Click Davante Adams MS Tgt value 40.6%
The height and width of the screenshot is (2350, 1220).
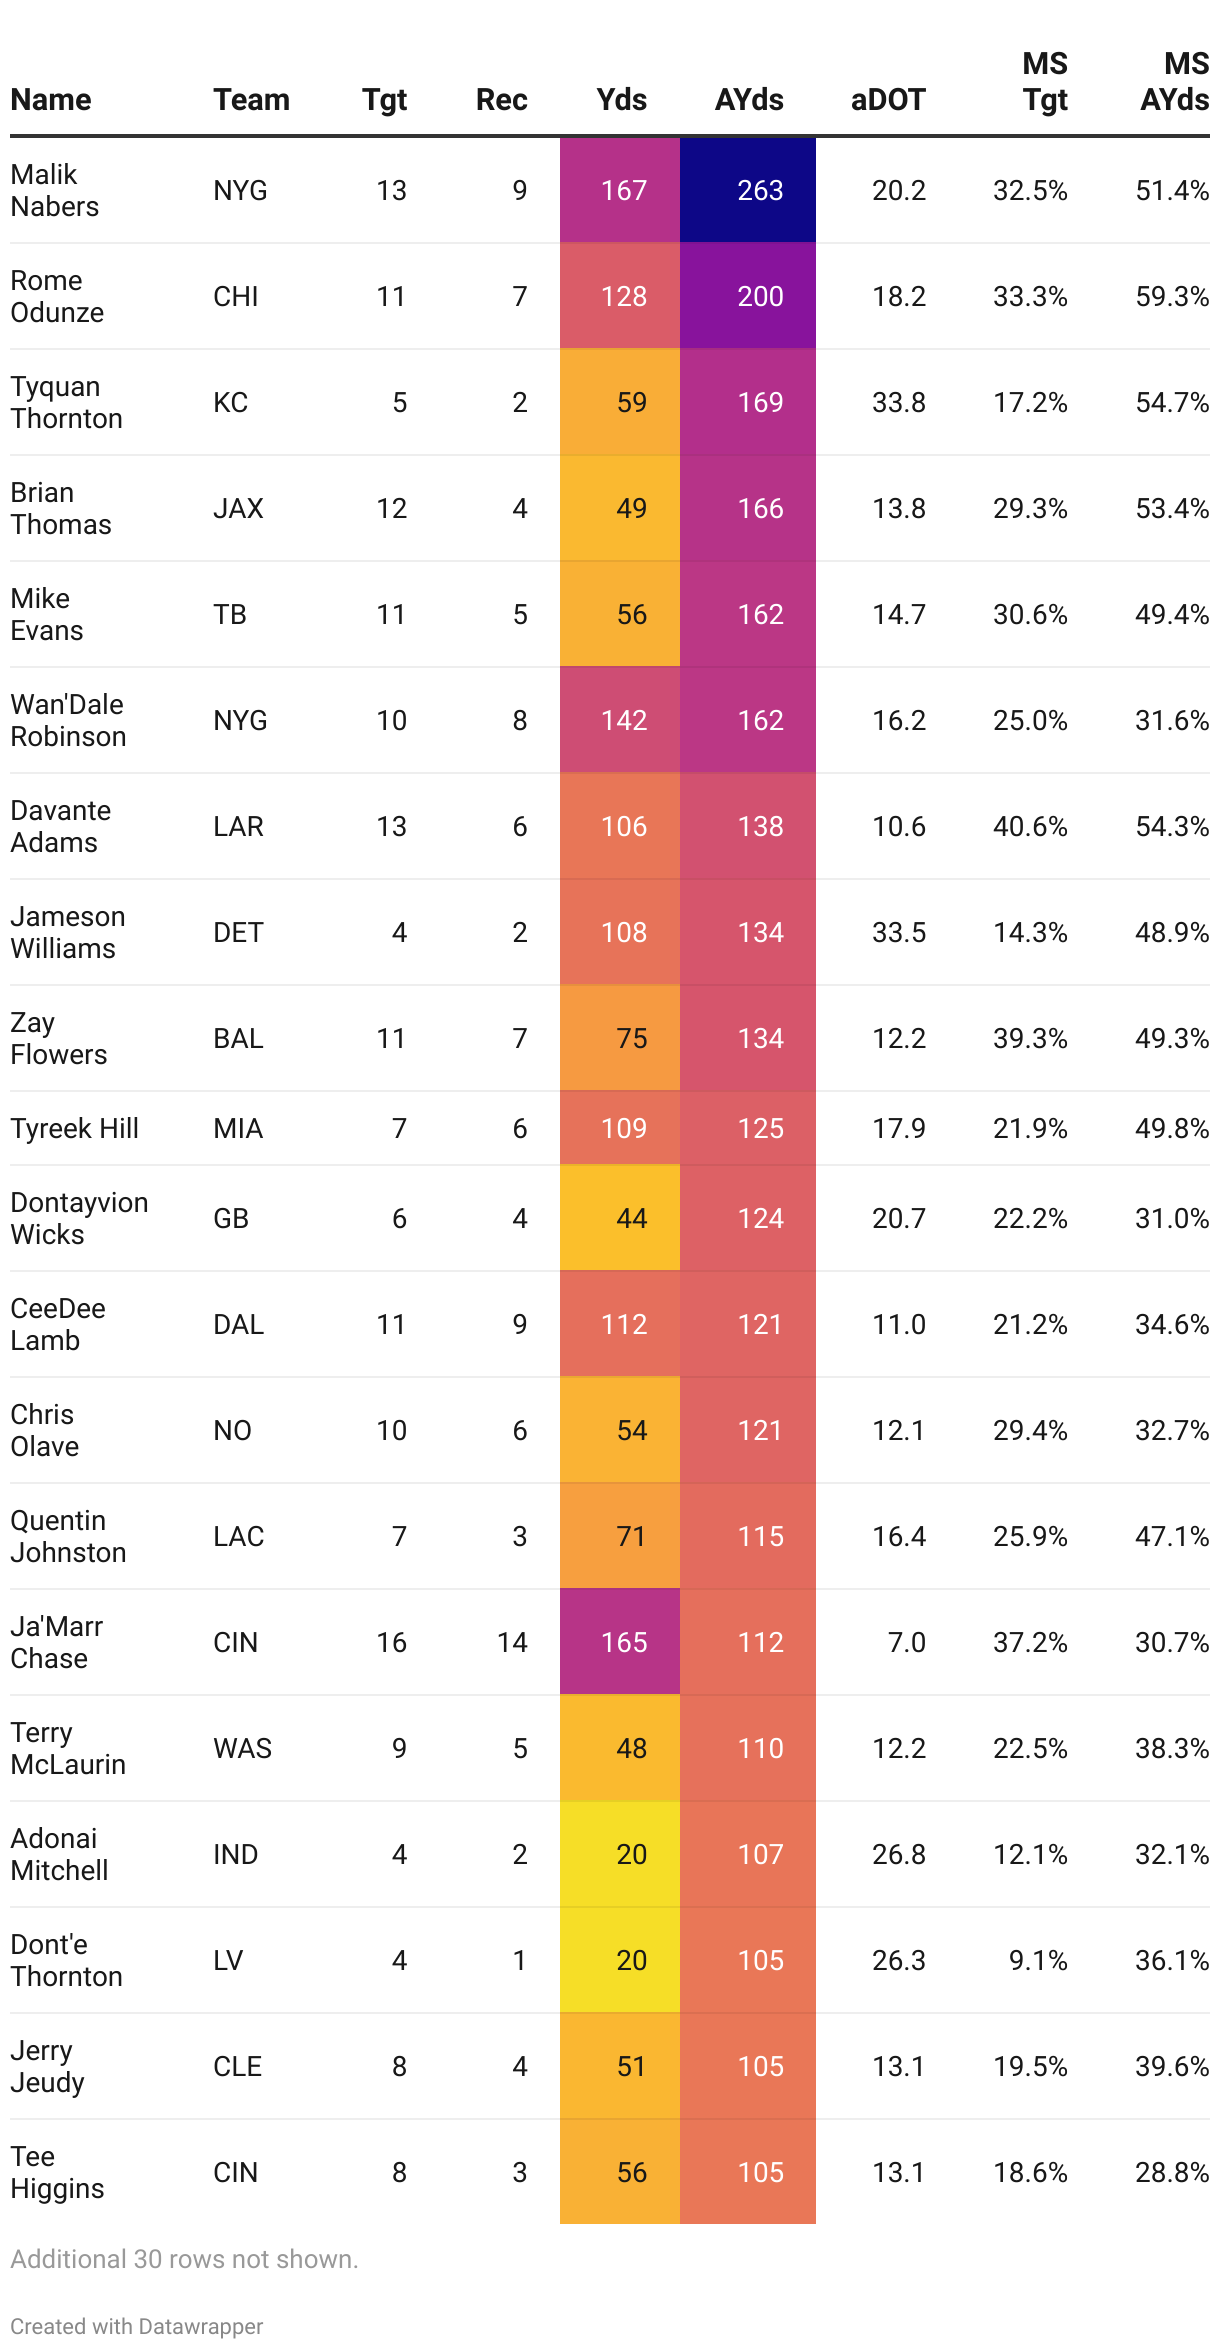[1030, 826]
